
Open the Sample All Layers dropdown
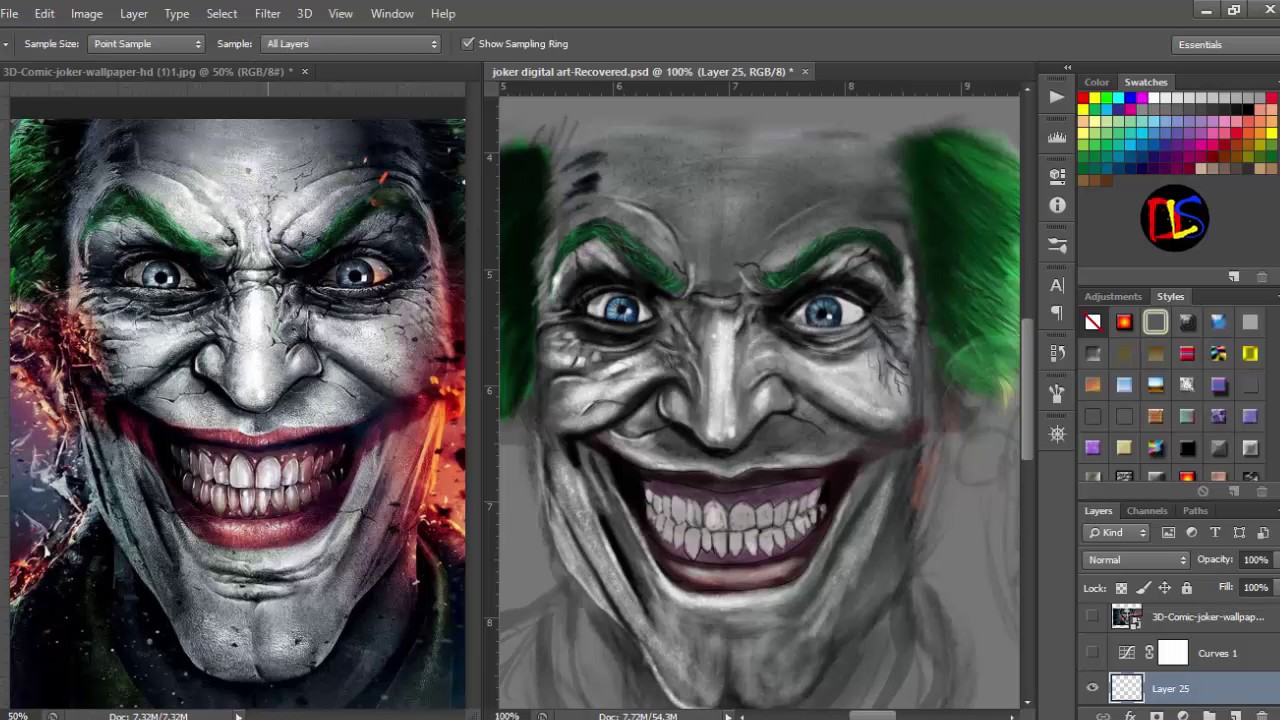pyautogui.click(x=351, y=44)
